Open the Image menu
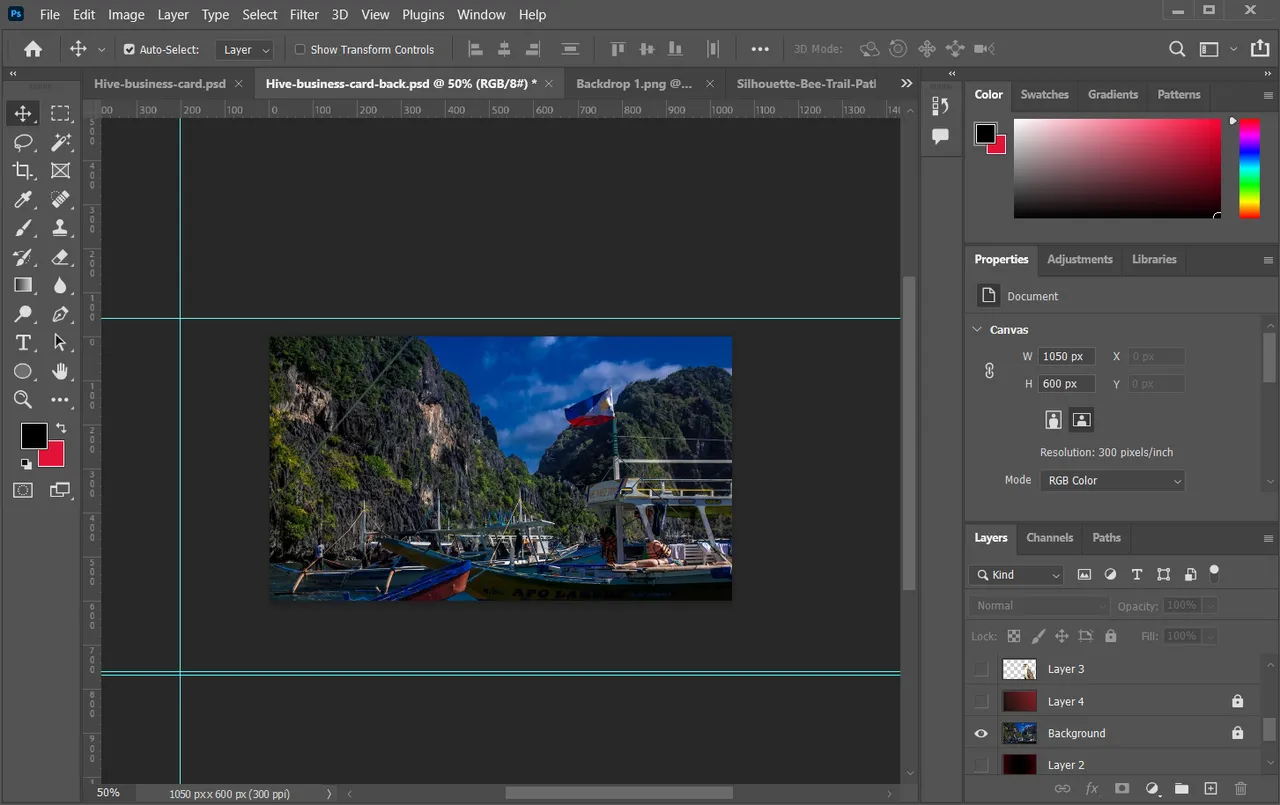The width and height of the screenshot is (1280, 805). tap(126, 14)
